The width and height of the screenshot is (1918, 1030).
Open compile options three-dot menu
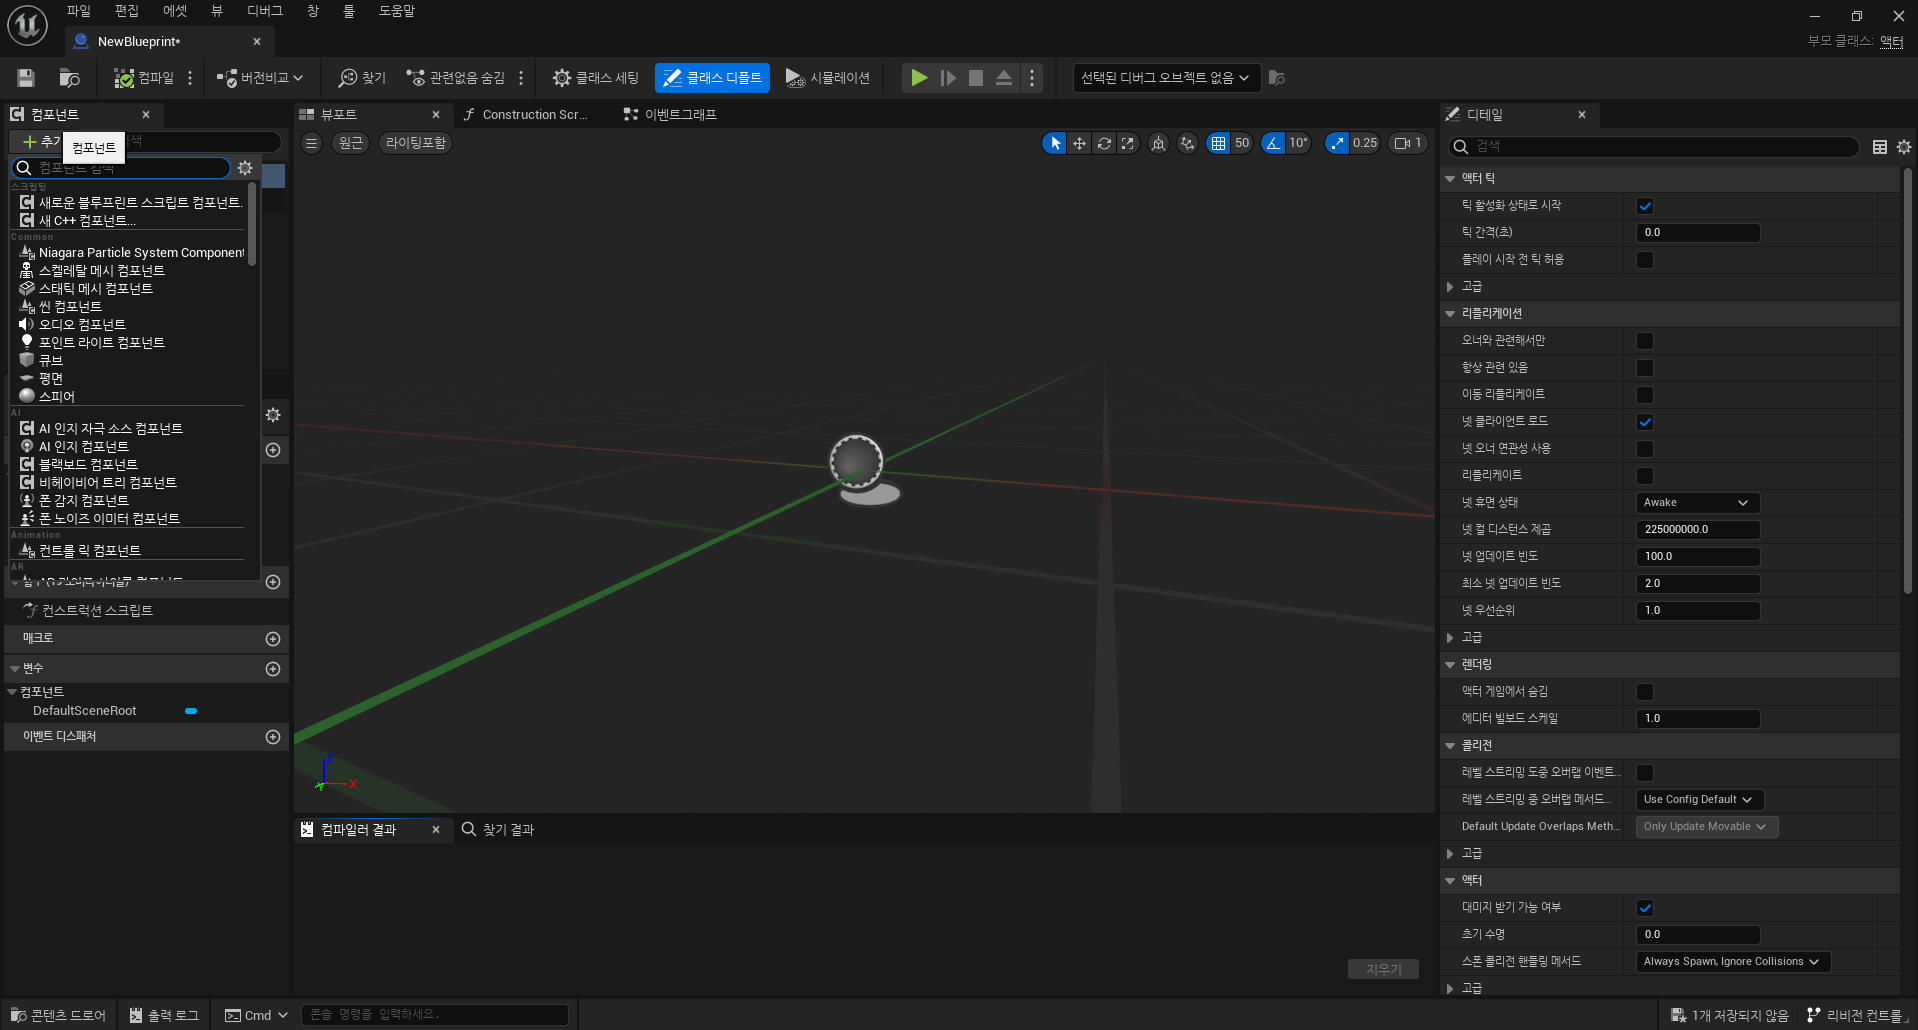click(190, 78)
